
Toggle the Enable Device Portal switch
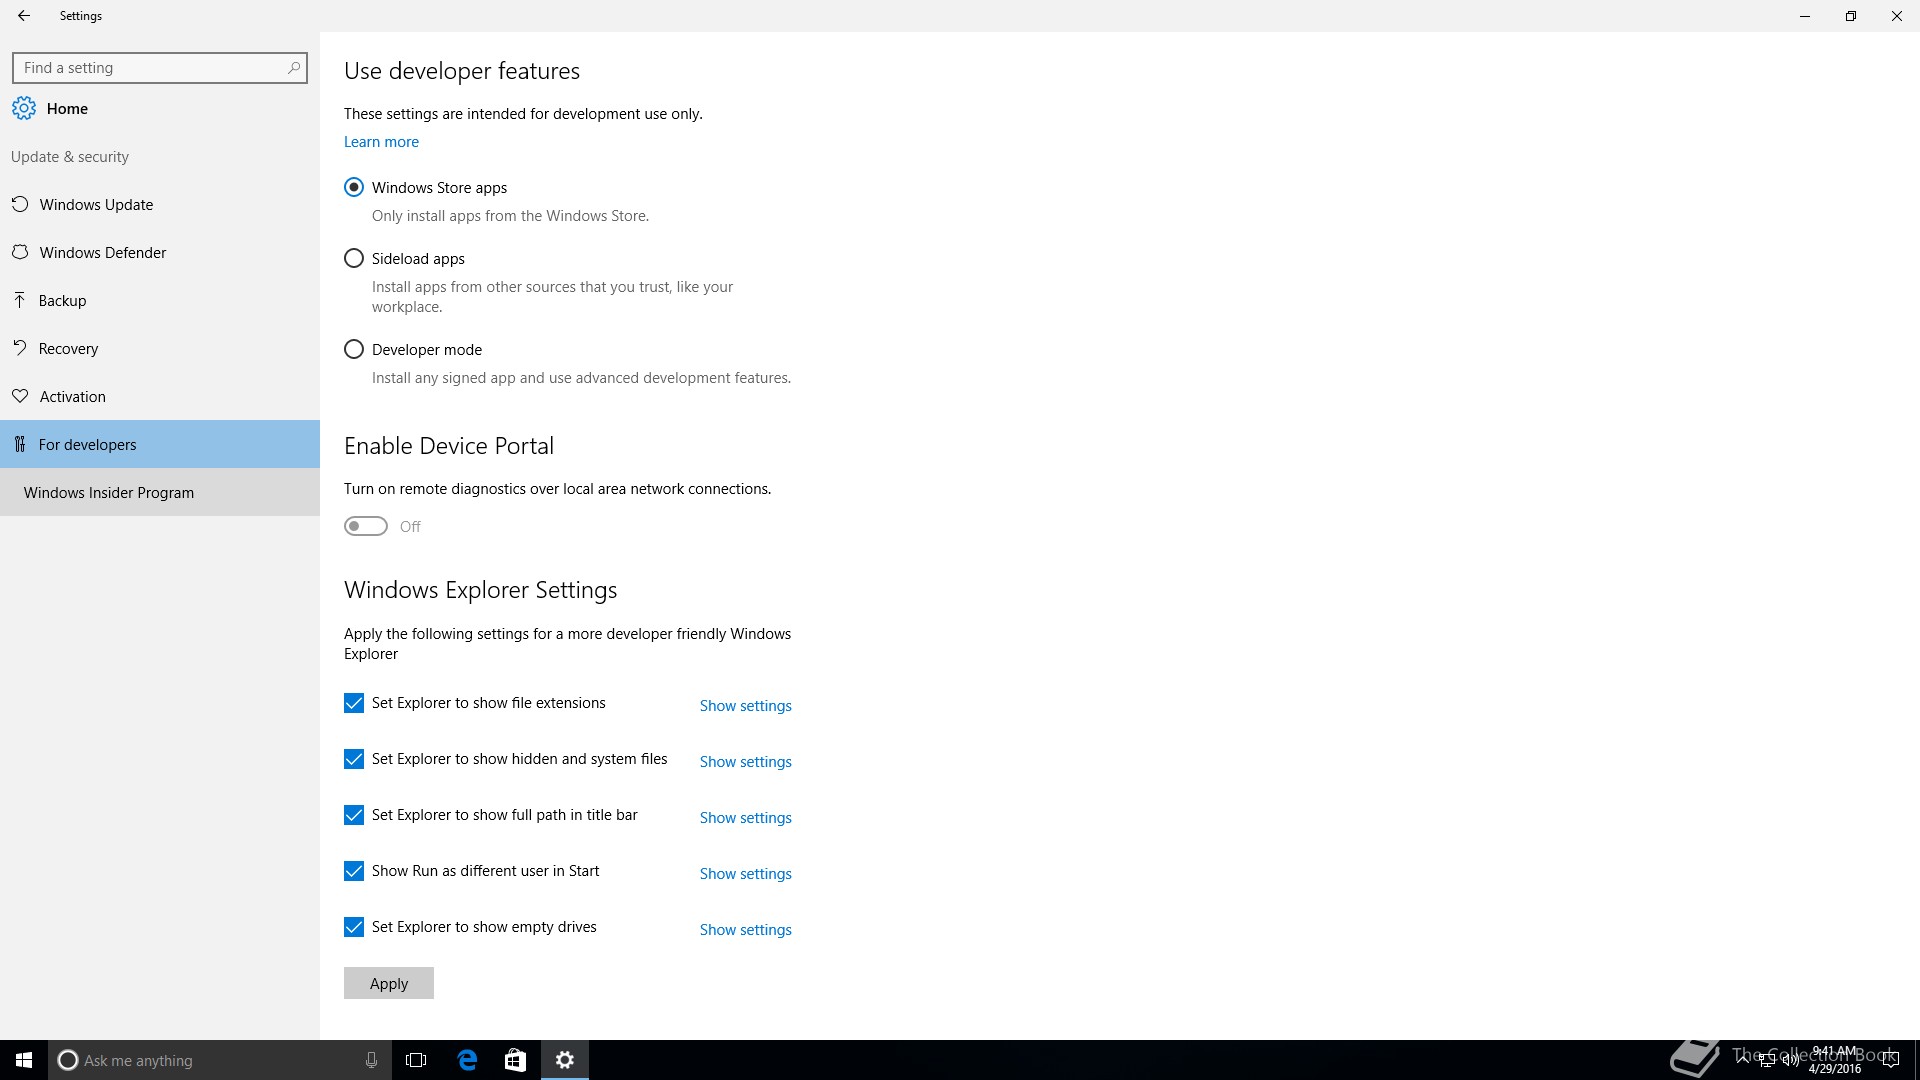tap(366, 526)
